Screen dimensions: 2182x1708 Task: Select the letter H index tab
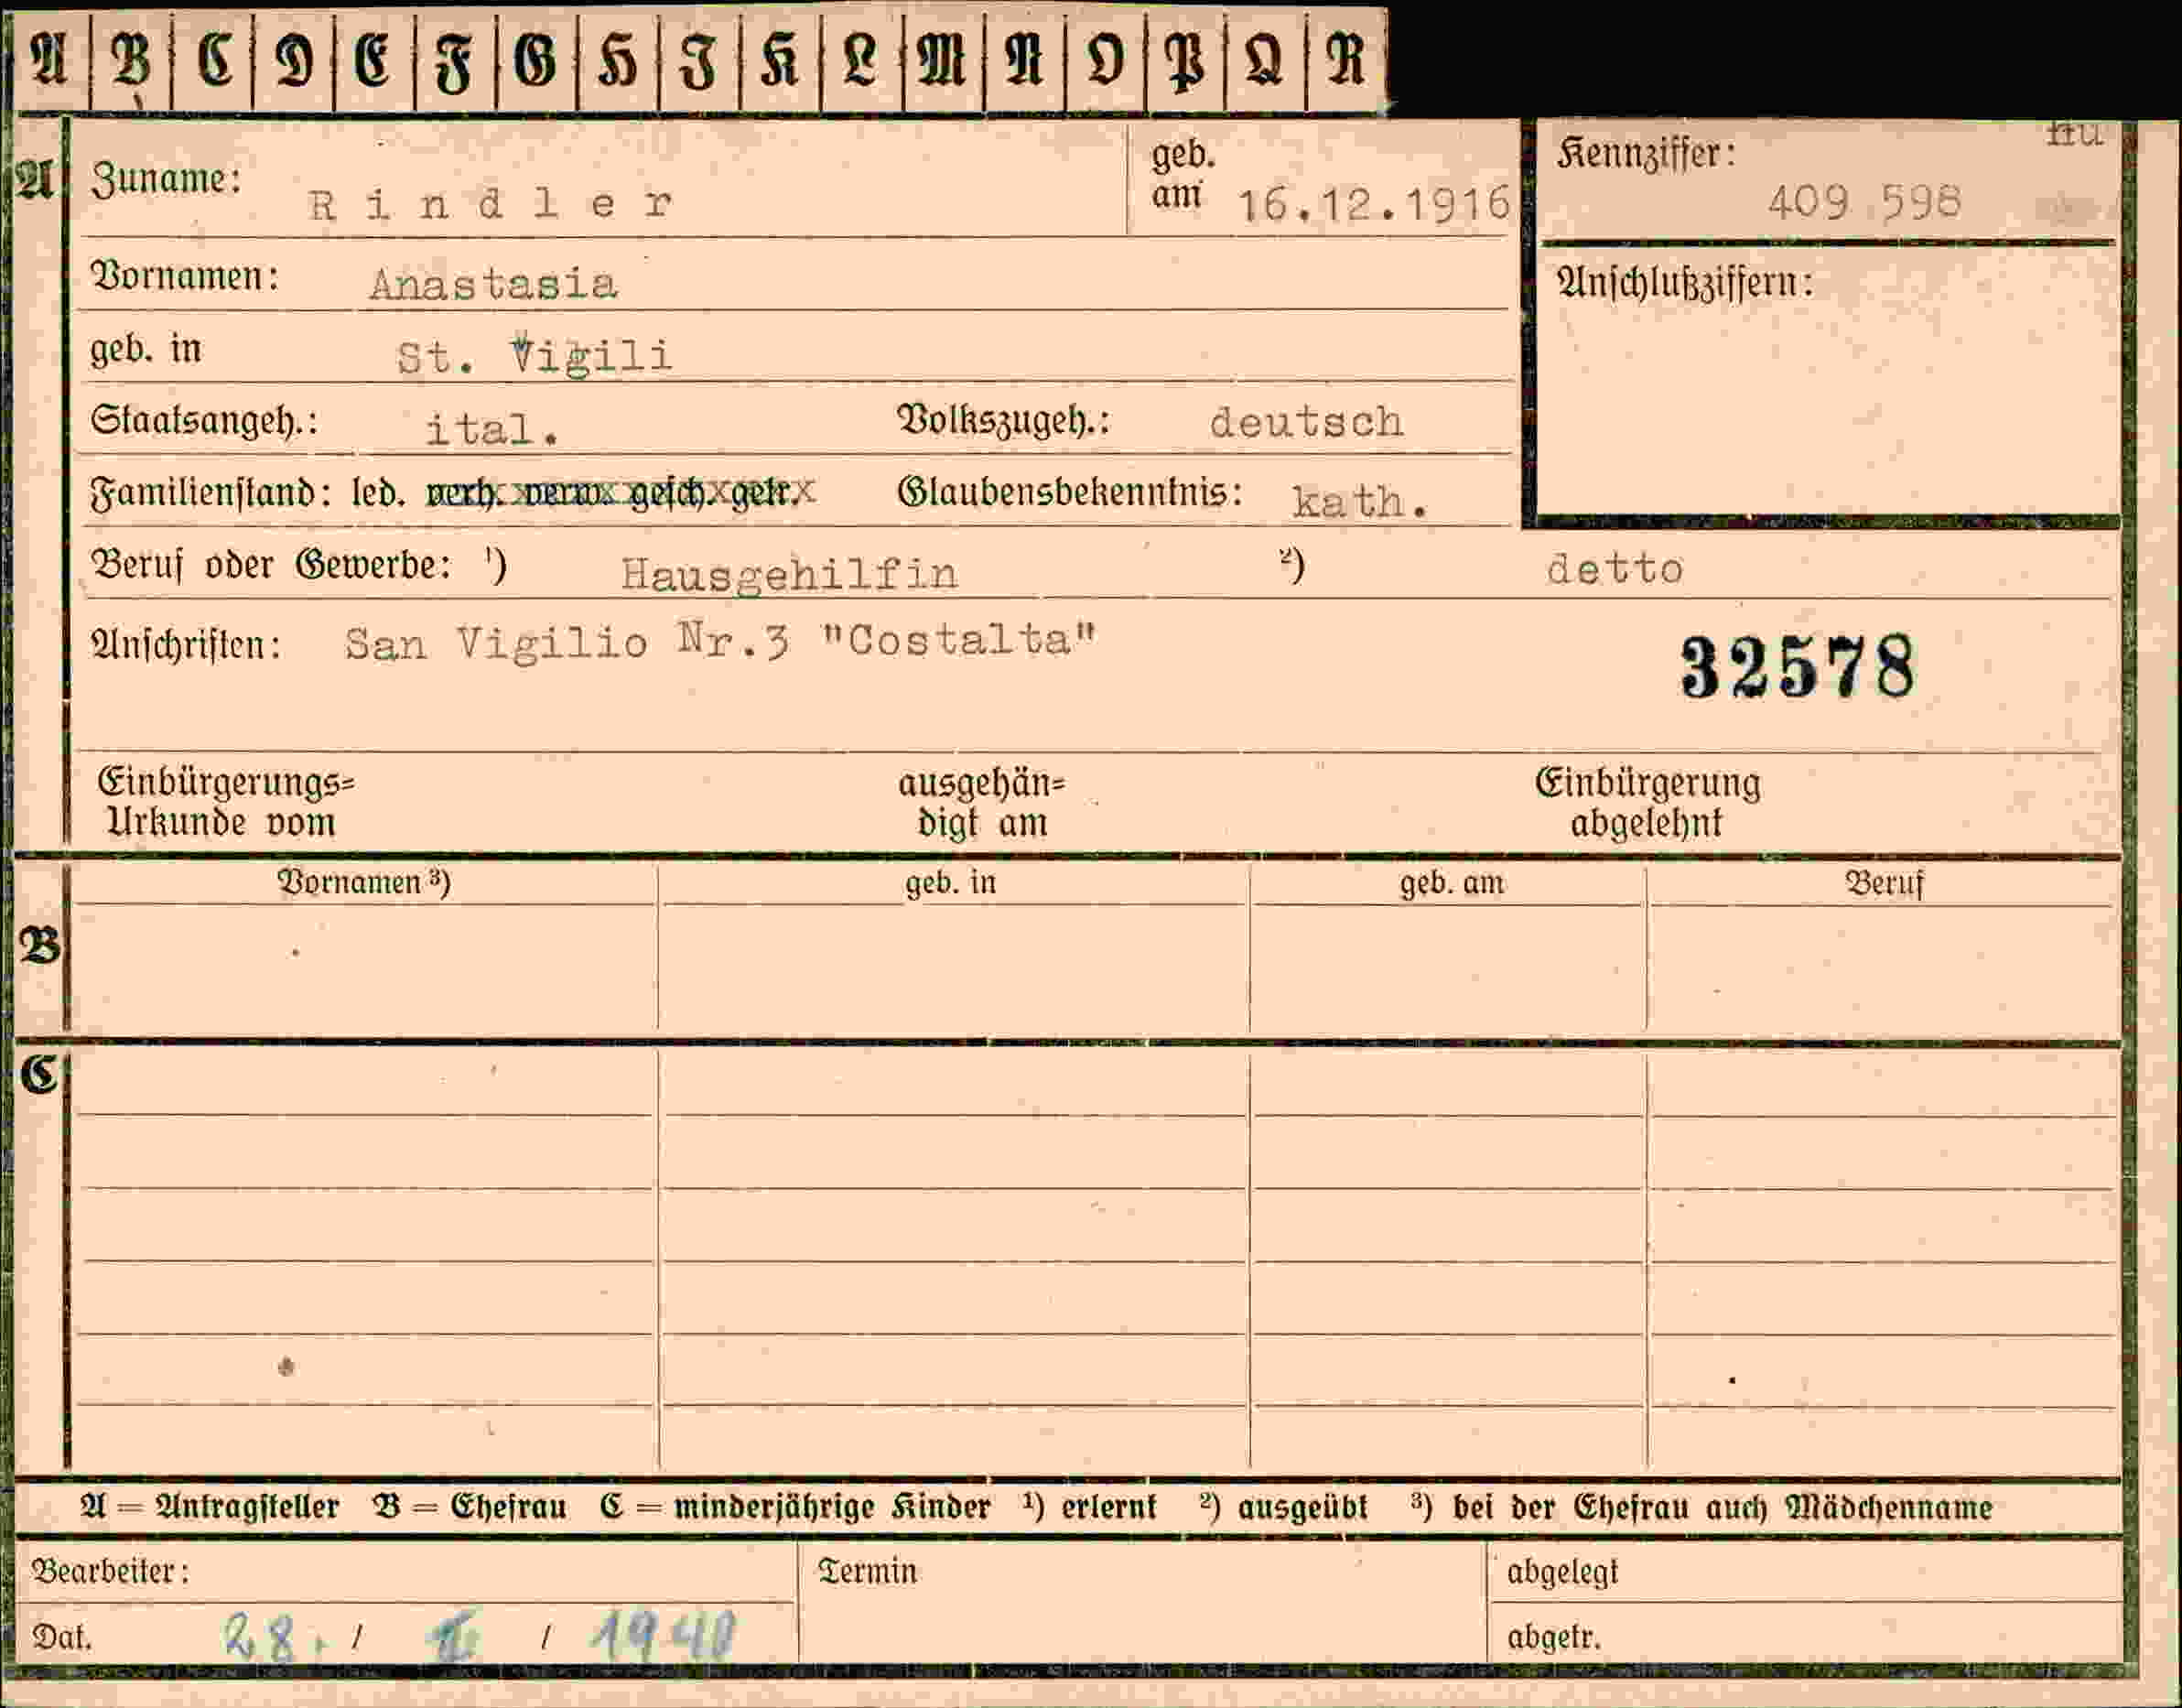click(619, 59)
